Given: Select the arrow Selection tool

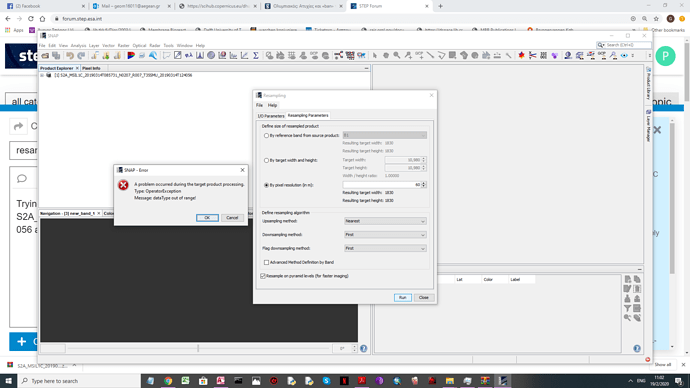Looking at the screenshot, I should [374, 55].
